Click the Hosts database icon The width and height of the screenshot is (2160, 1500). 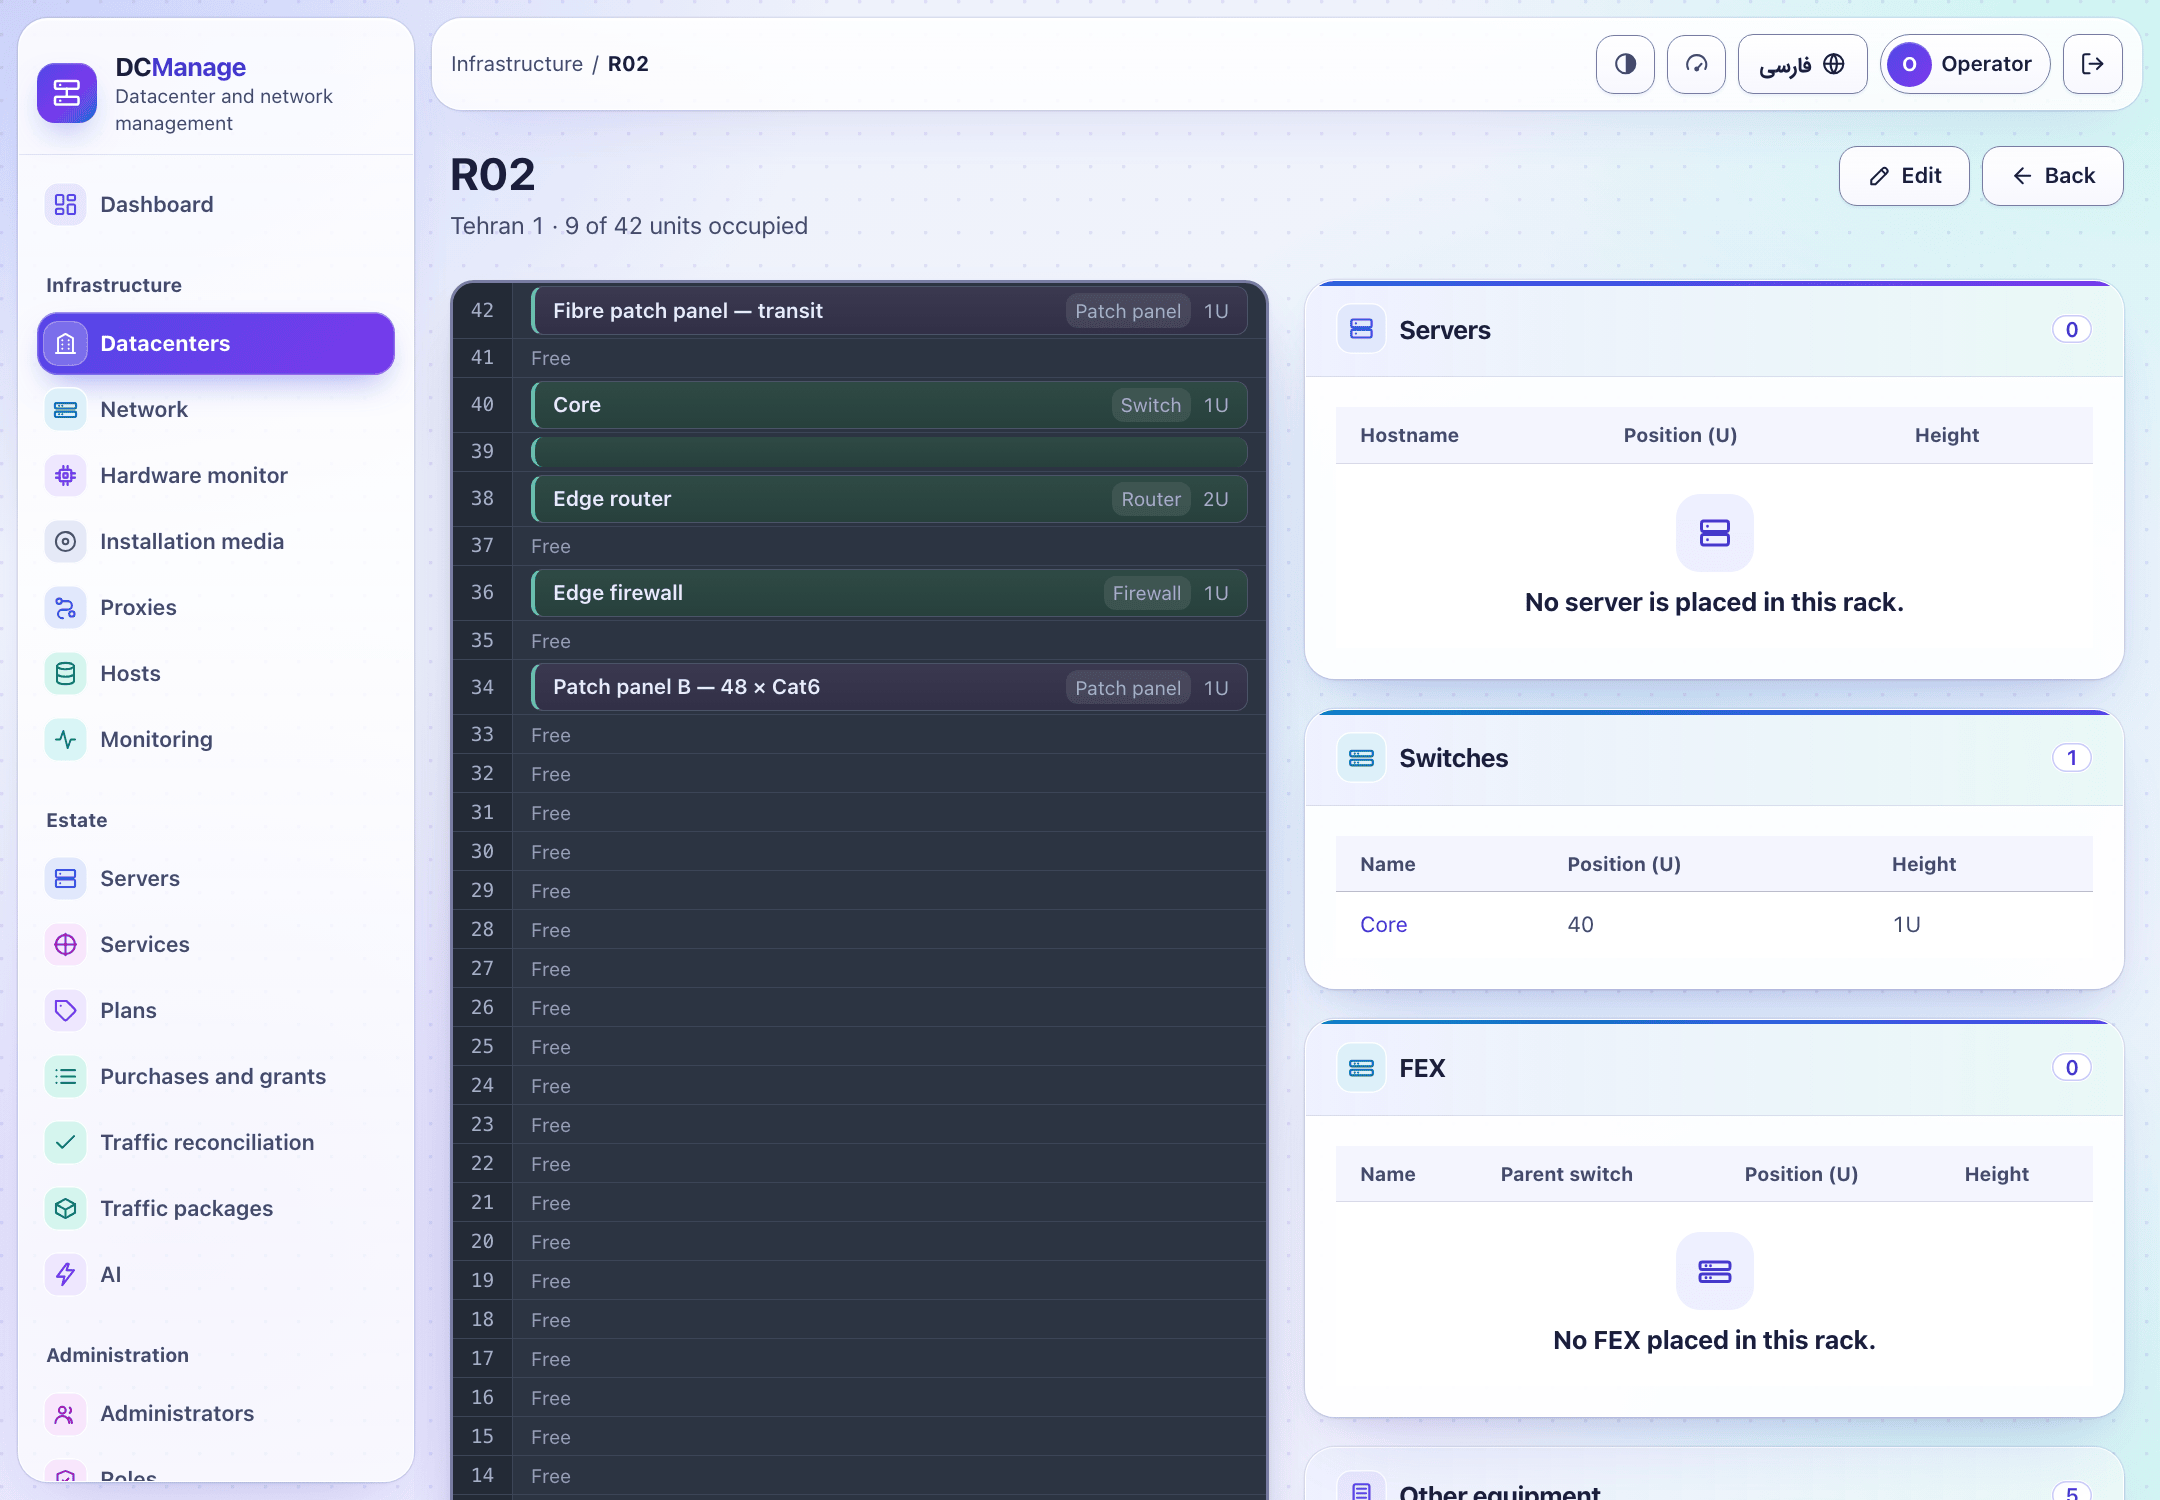click(x=66, y=673)
